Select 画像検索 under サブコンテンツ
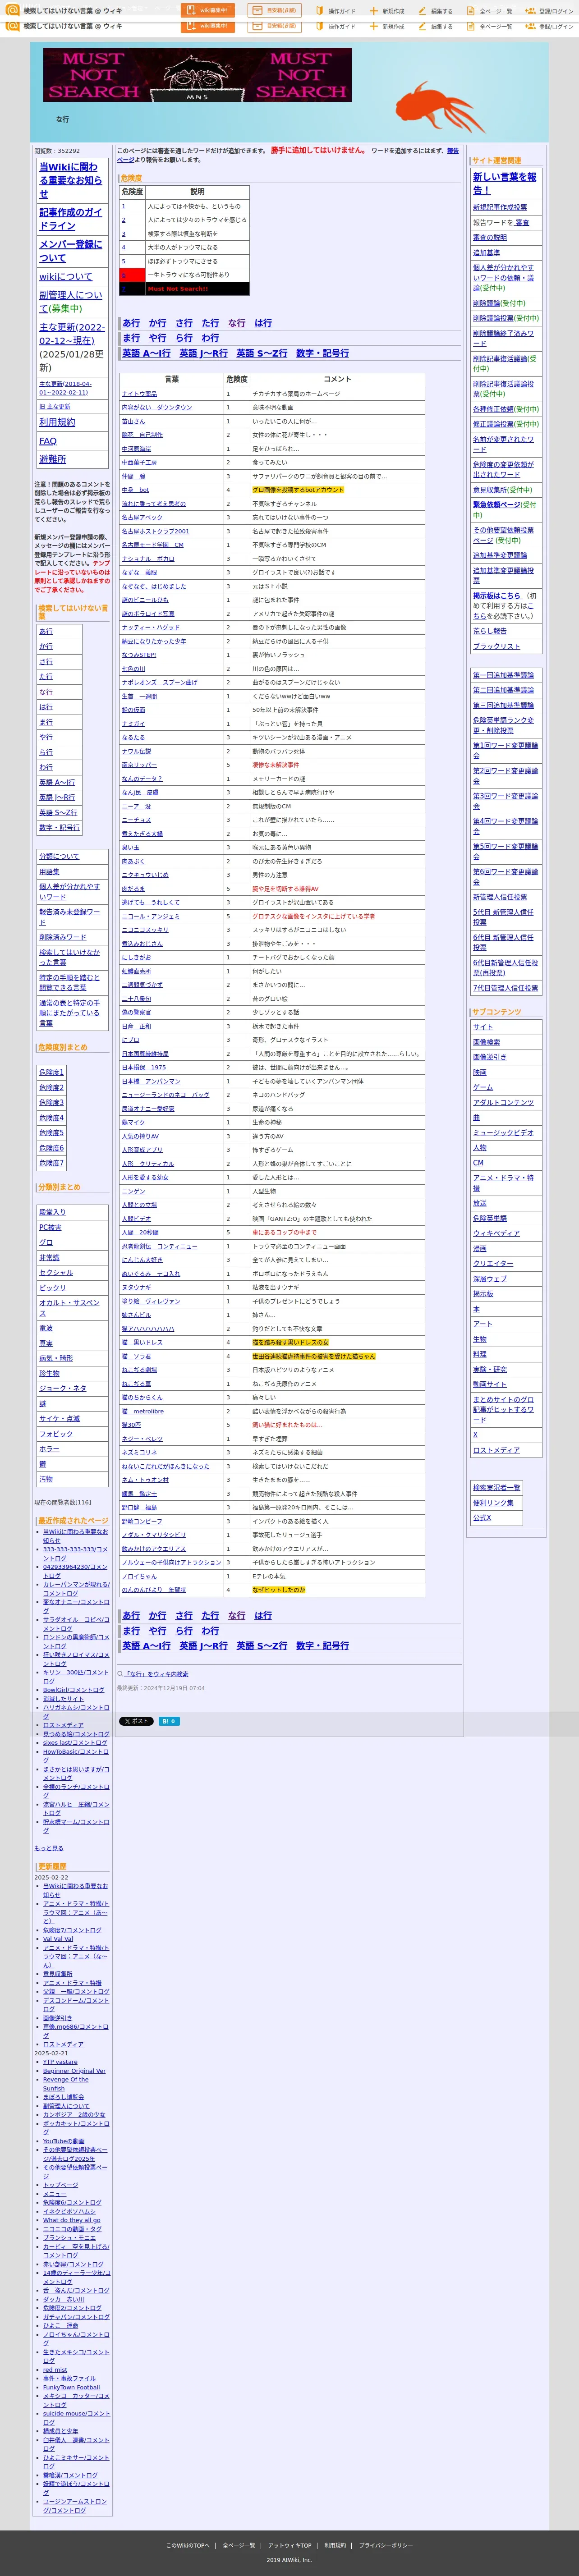This screenshot has width=579, height=2576. (x=486, y=1042)
